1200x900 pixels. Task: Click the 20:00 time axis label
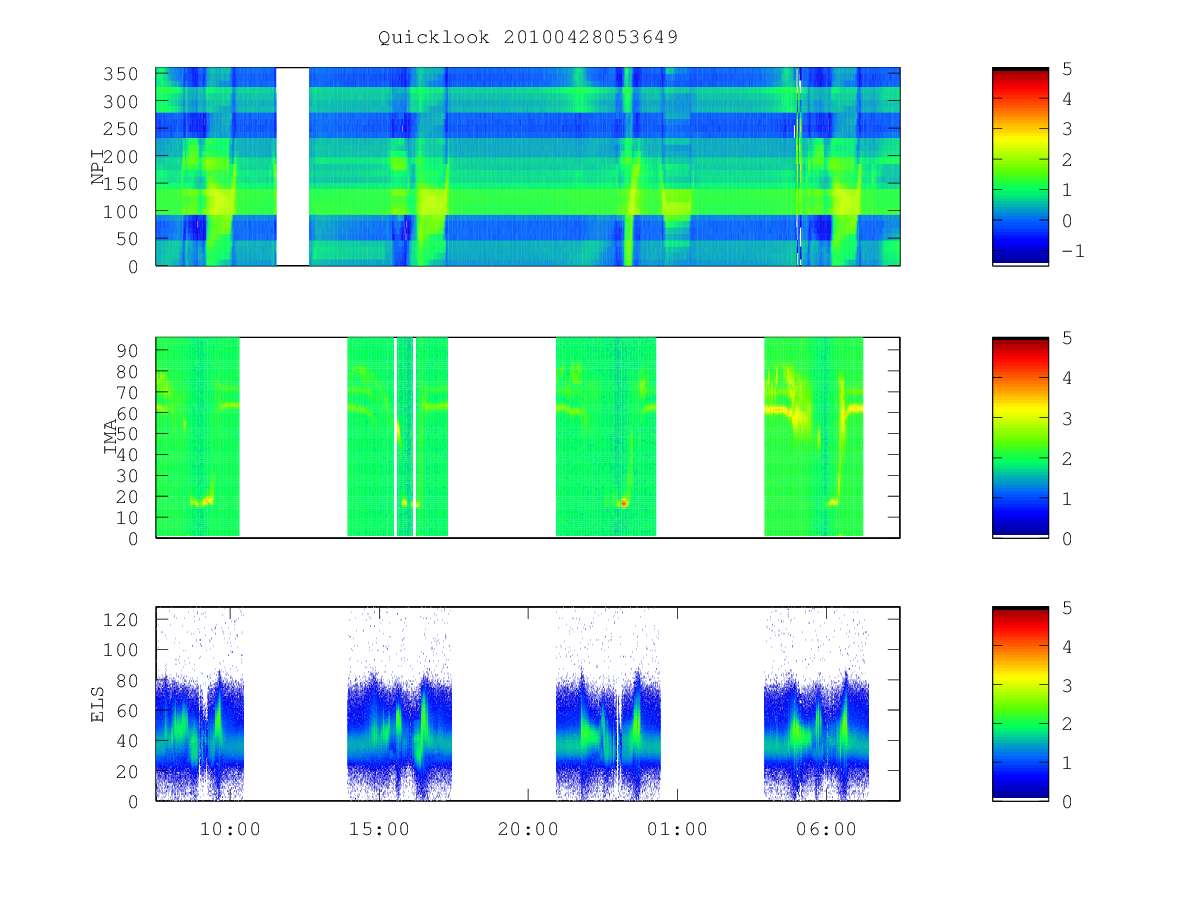[528, 829]
